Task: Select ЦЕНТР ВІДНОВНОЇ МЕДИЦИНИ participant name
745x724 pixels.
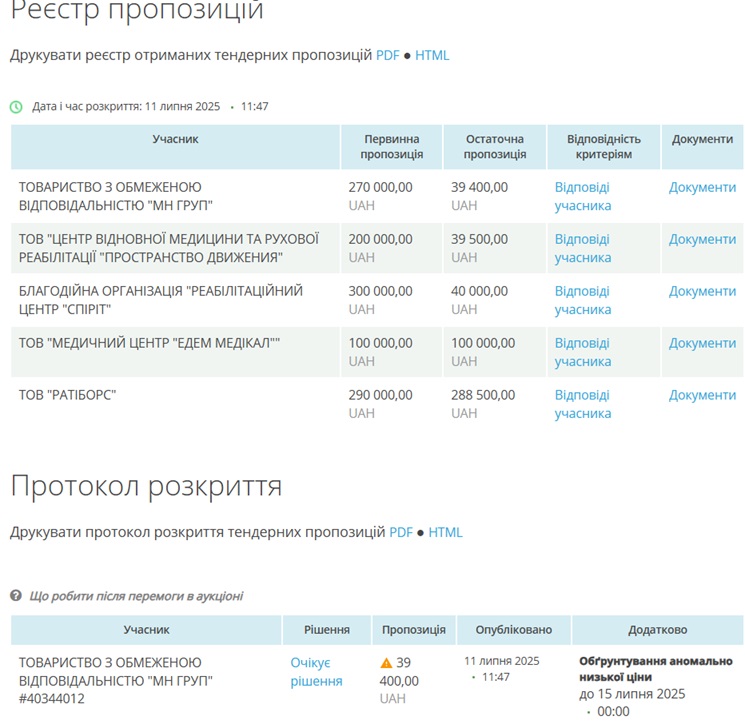Action: [x=169, y=248]
